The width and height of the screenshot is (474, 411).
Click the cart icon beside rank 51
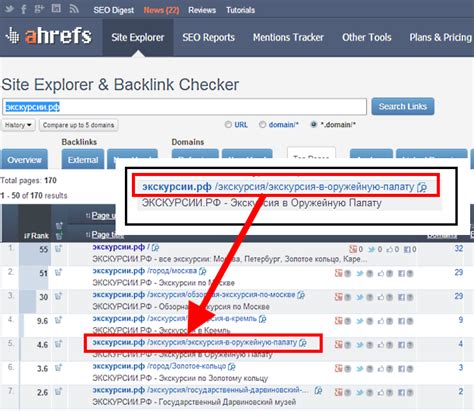click(x=59, y=273)
